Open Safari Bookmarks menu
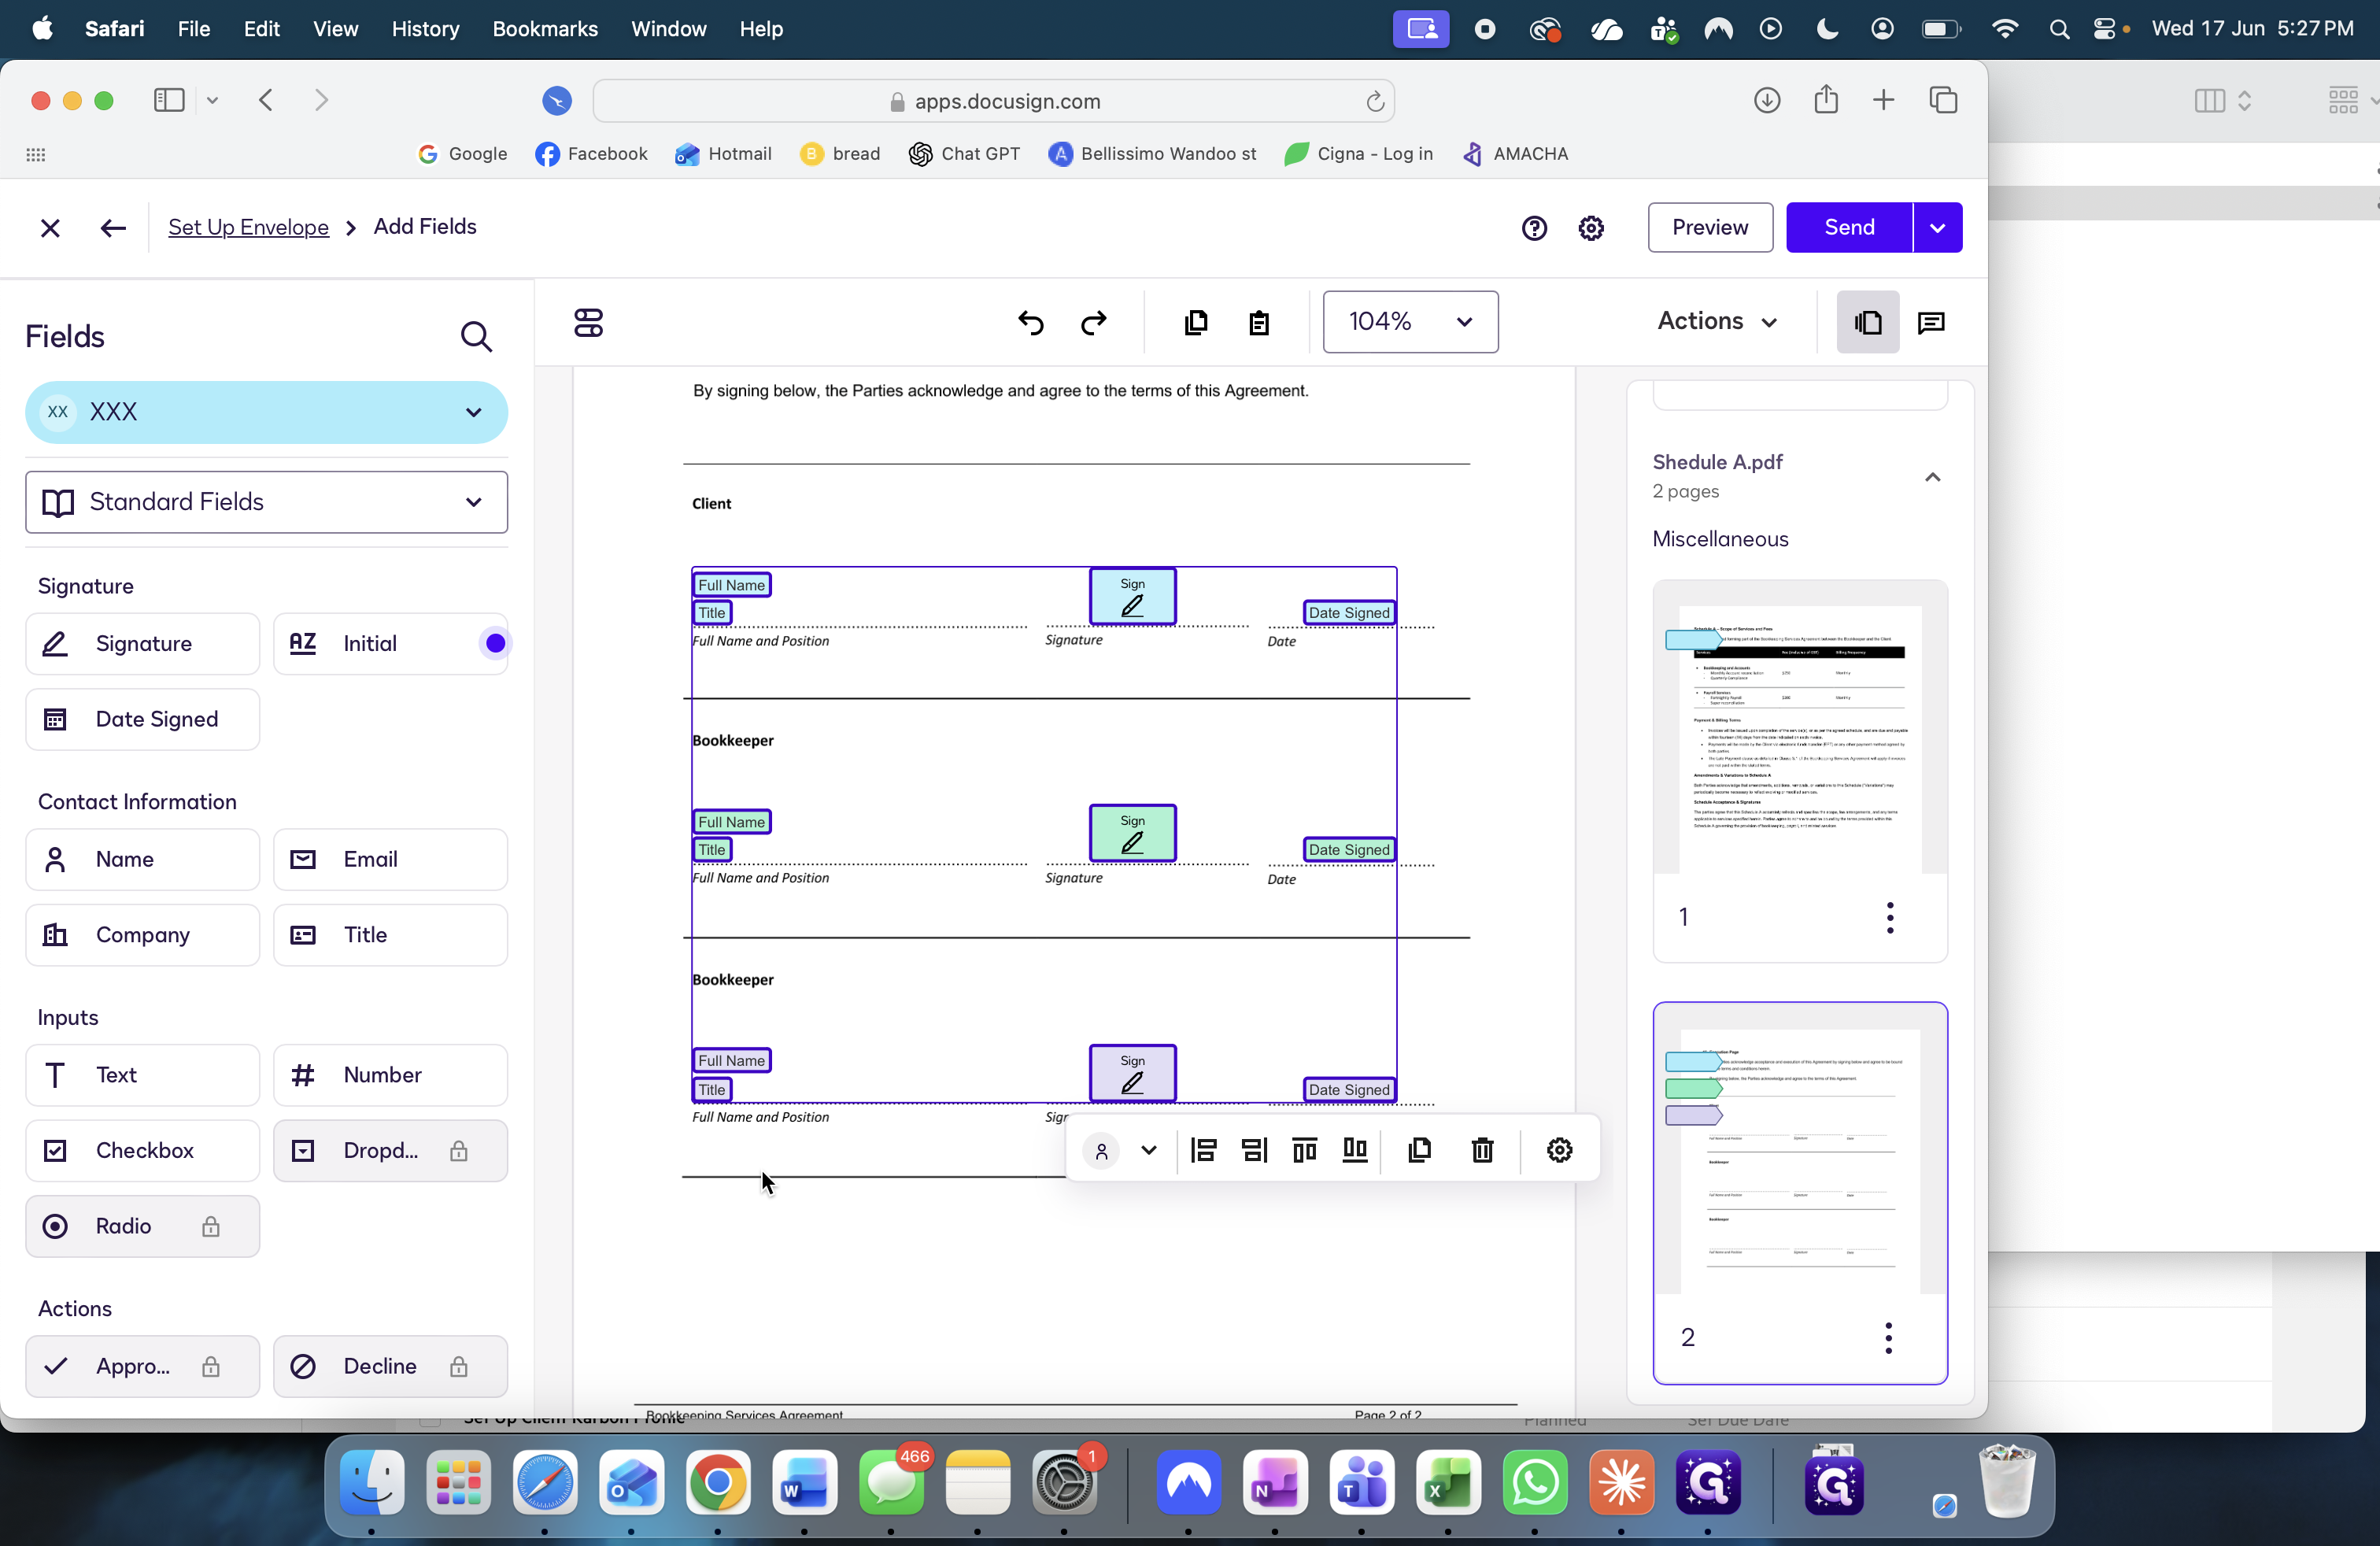This screenshot has height=1546, width=2380. click(x=545, y=29)
